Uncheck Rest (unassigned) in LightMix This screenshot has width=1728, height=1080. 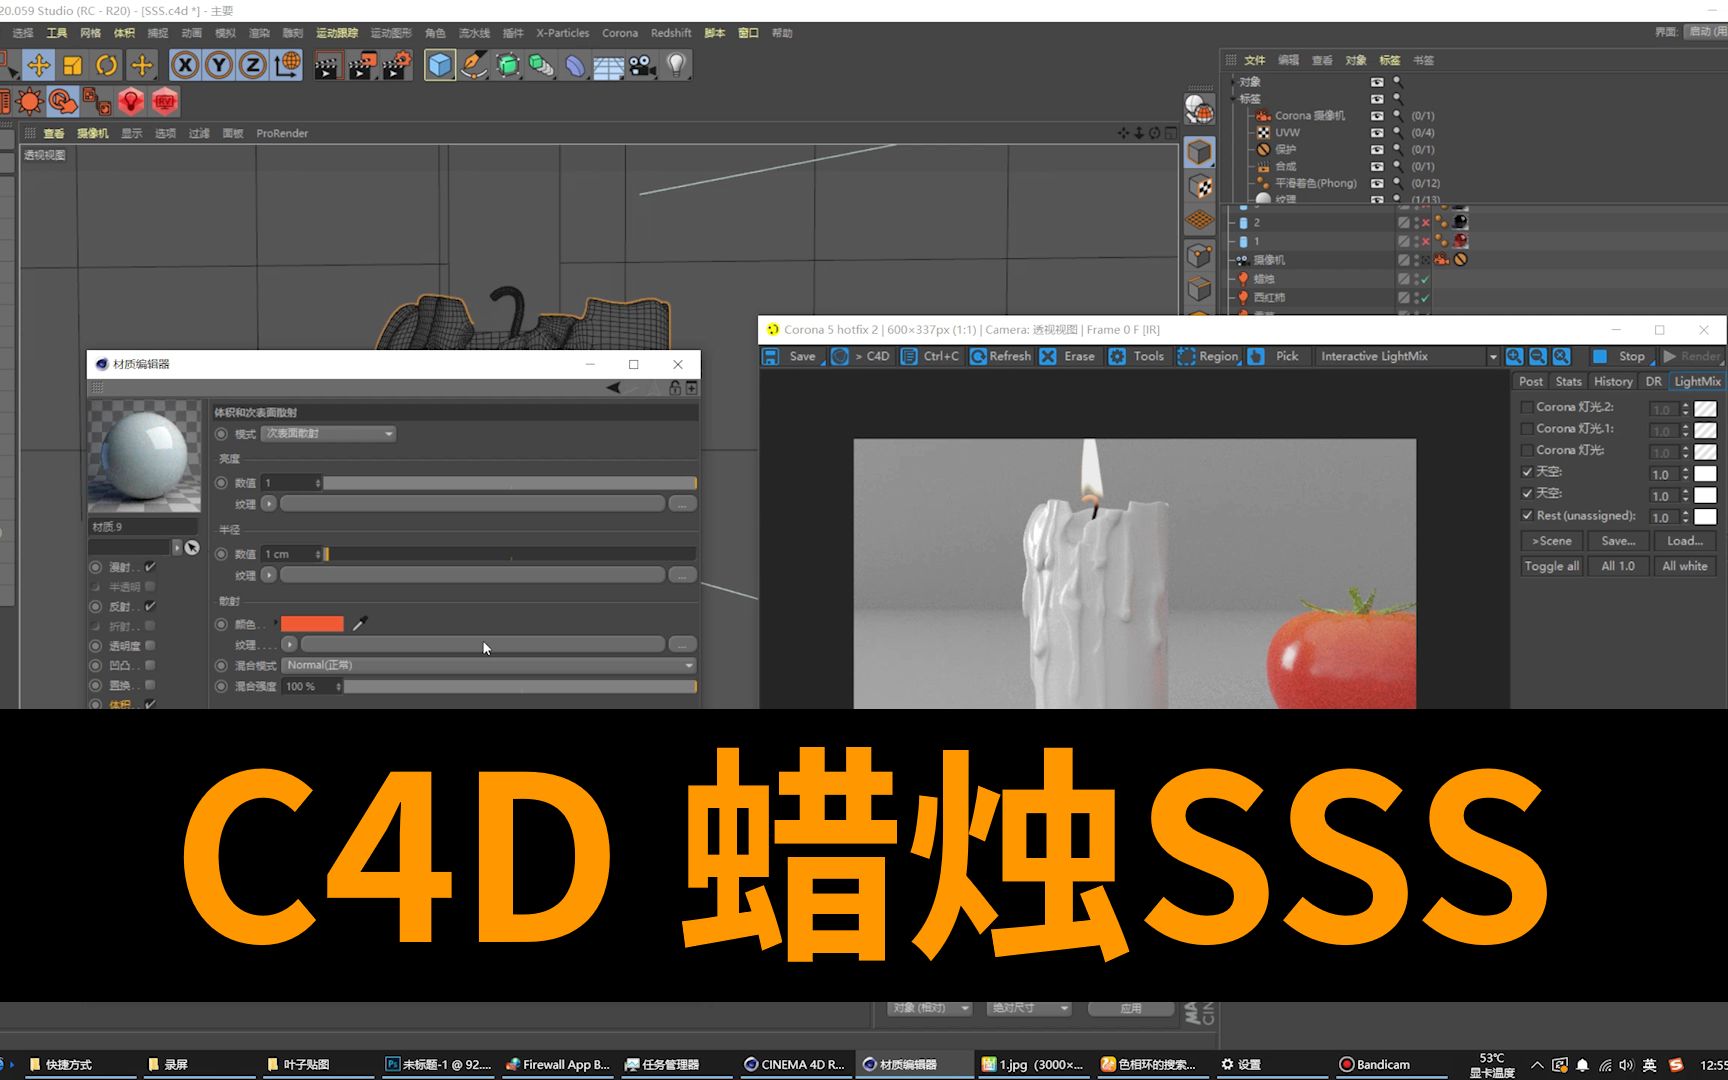click(1527, 516)
